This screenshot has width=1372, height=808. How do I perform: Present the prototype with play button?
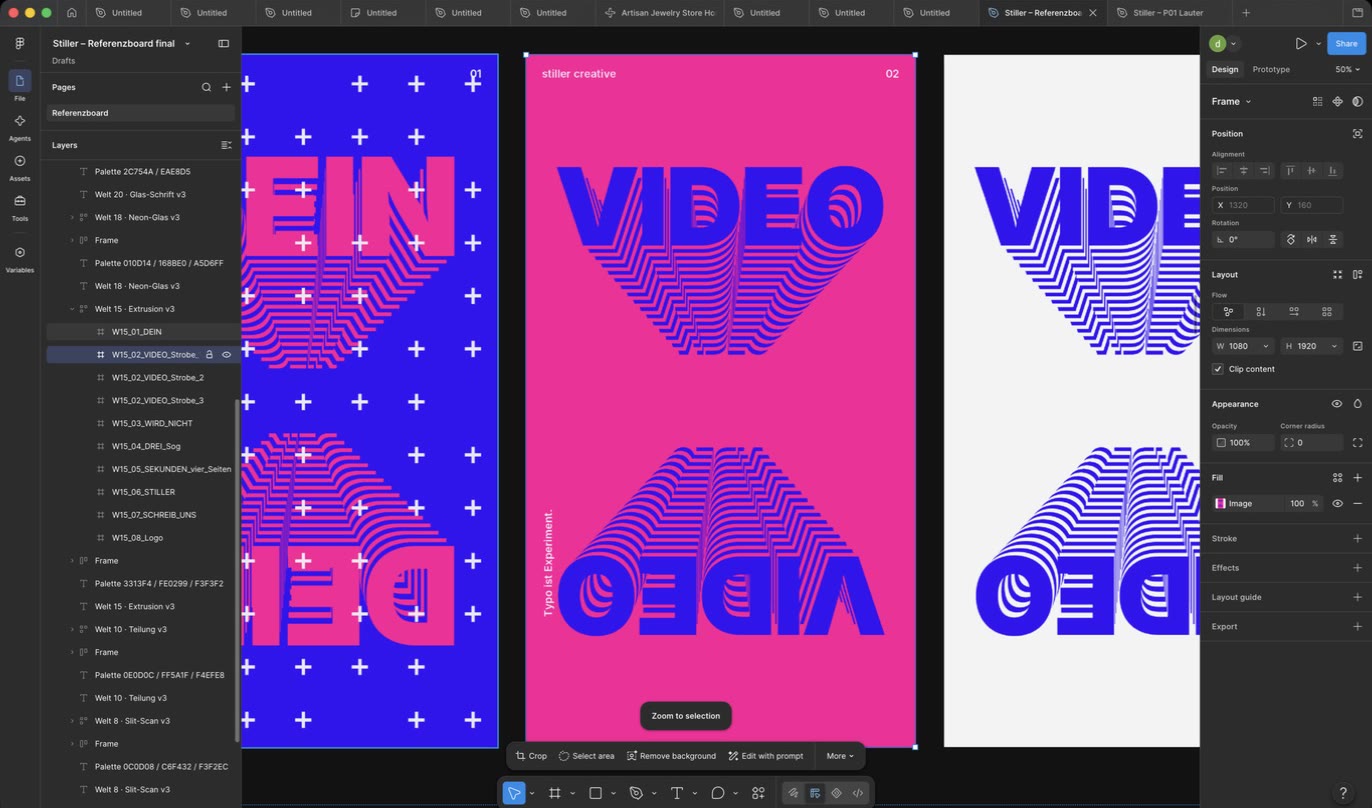[1300, 44]
